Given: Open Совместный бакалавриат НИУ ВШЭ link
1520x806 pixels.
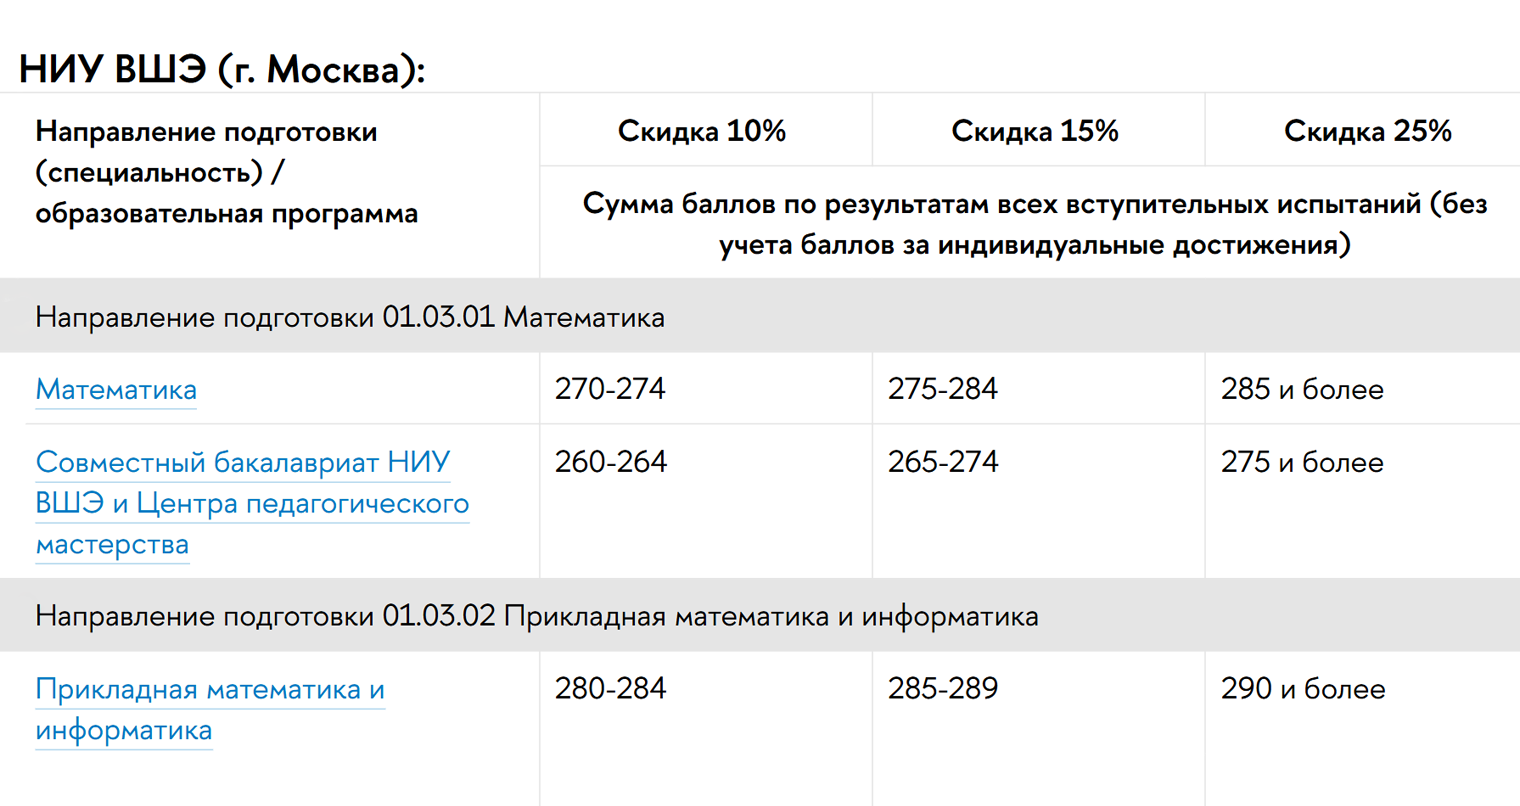Looking at the screenshot, I should tap(252, 503).
